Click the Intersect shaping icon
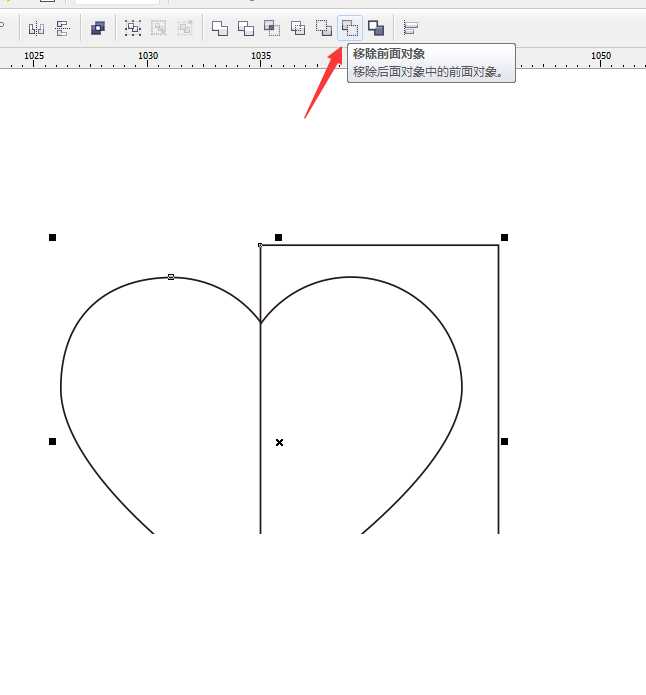This screenshot has height=695, width=646. (271, 28)
